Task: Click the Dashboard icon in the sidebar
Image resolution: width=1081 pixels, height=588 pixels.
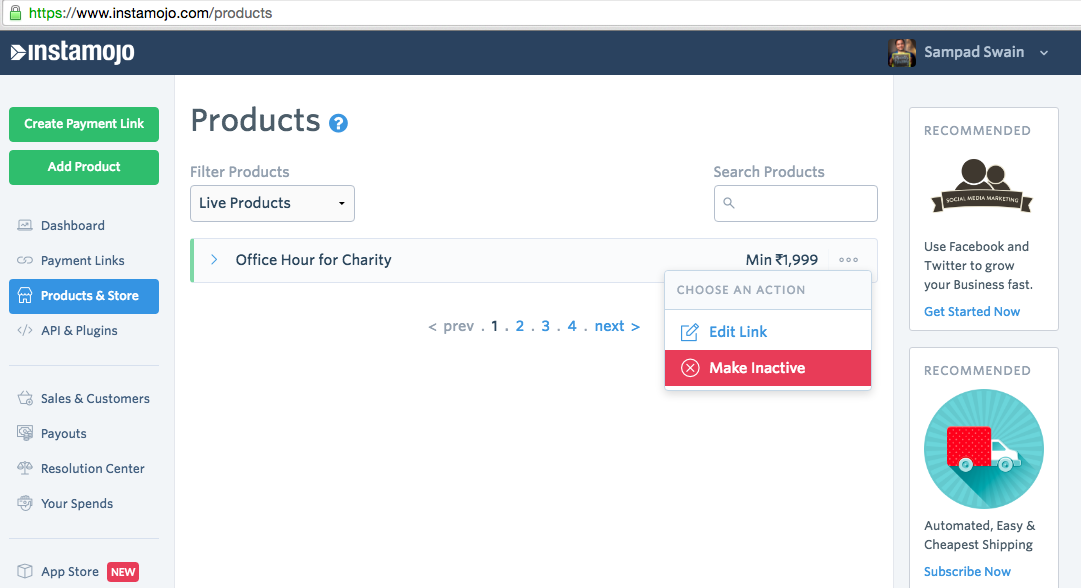Action: pos(25,226)
